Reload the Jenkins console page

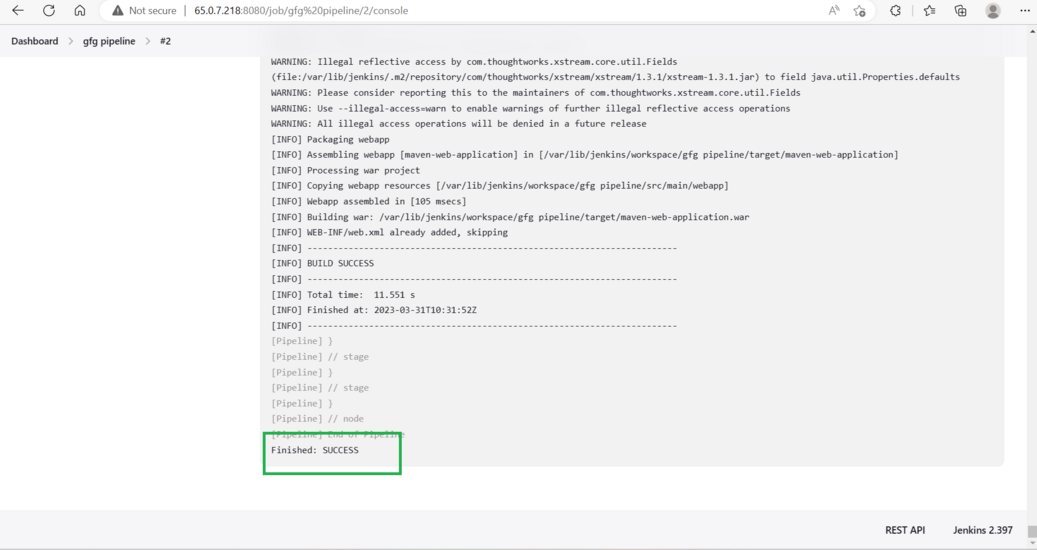tap(49, 11)
